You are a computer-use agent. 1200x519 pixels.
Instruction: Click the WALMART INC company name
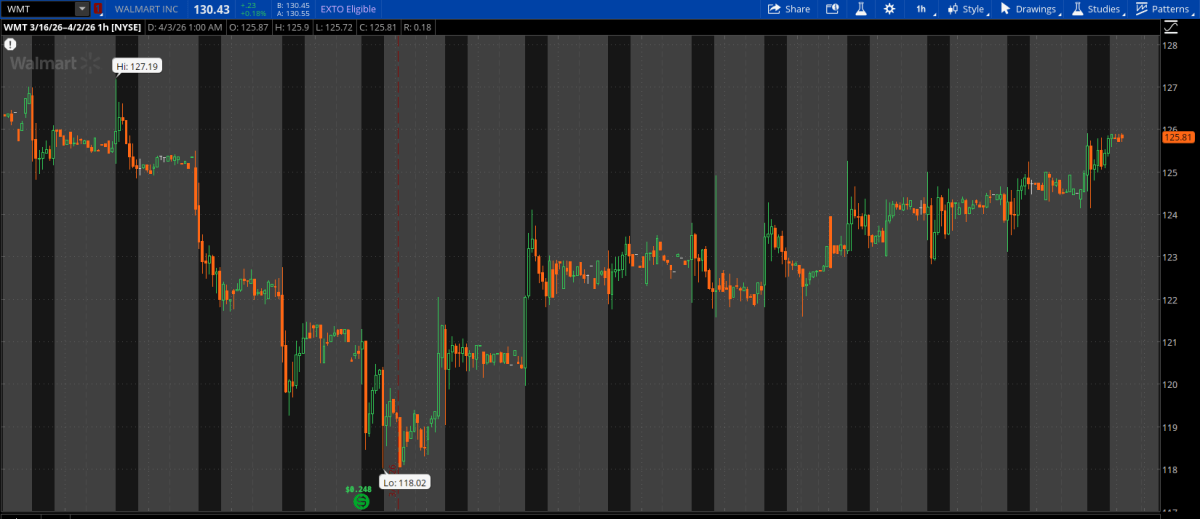[x=146, y=9]
